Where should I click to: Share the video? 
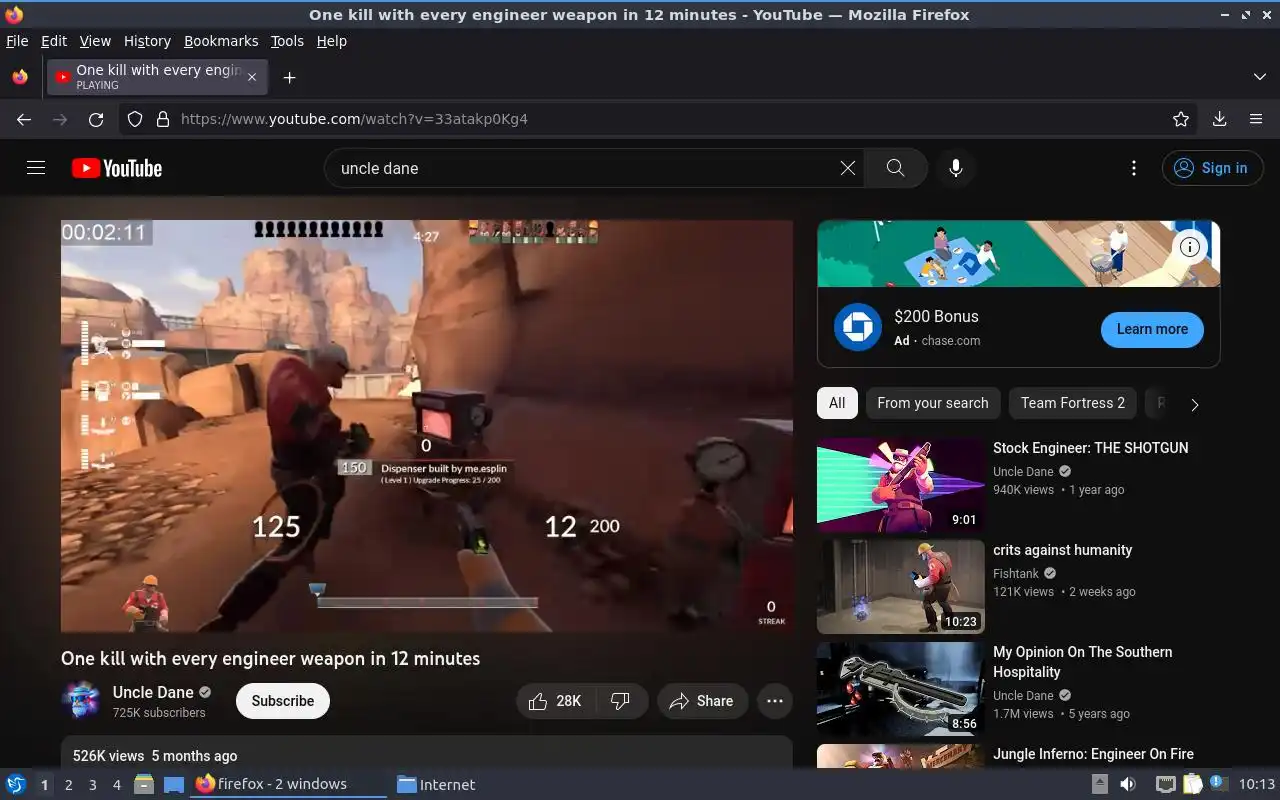pyautogui.click(x=702, y=701)
